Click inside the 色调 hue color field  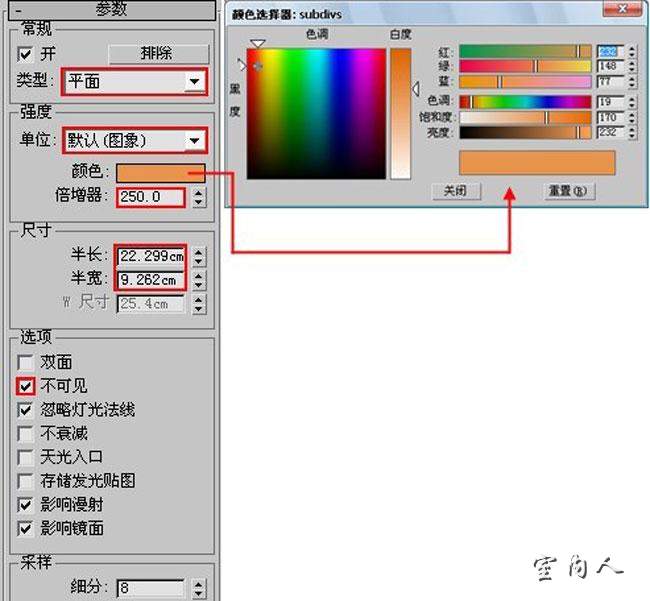[316, 114]
